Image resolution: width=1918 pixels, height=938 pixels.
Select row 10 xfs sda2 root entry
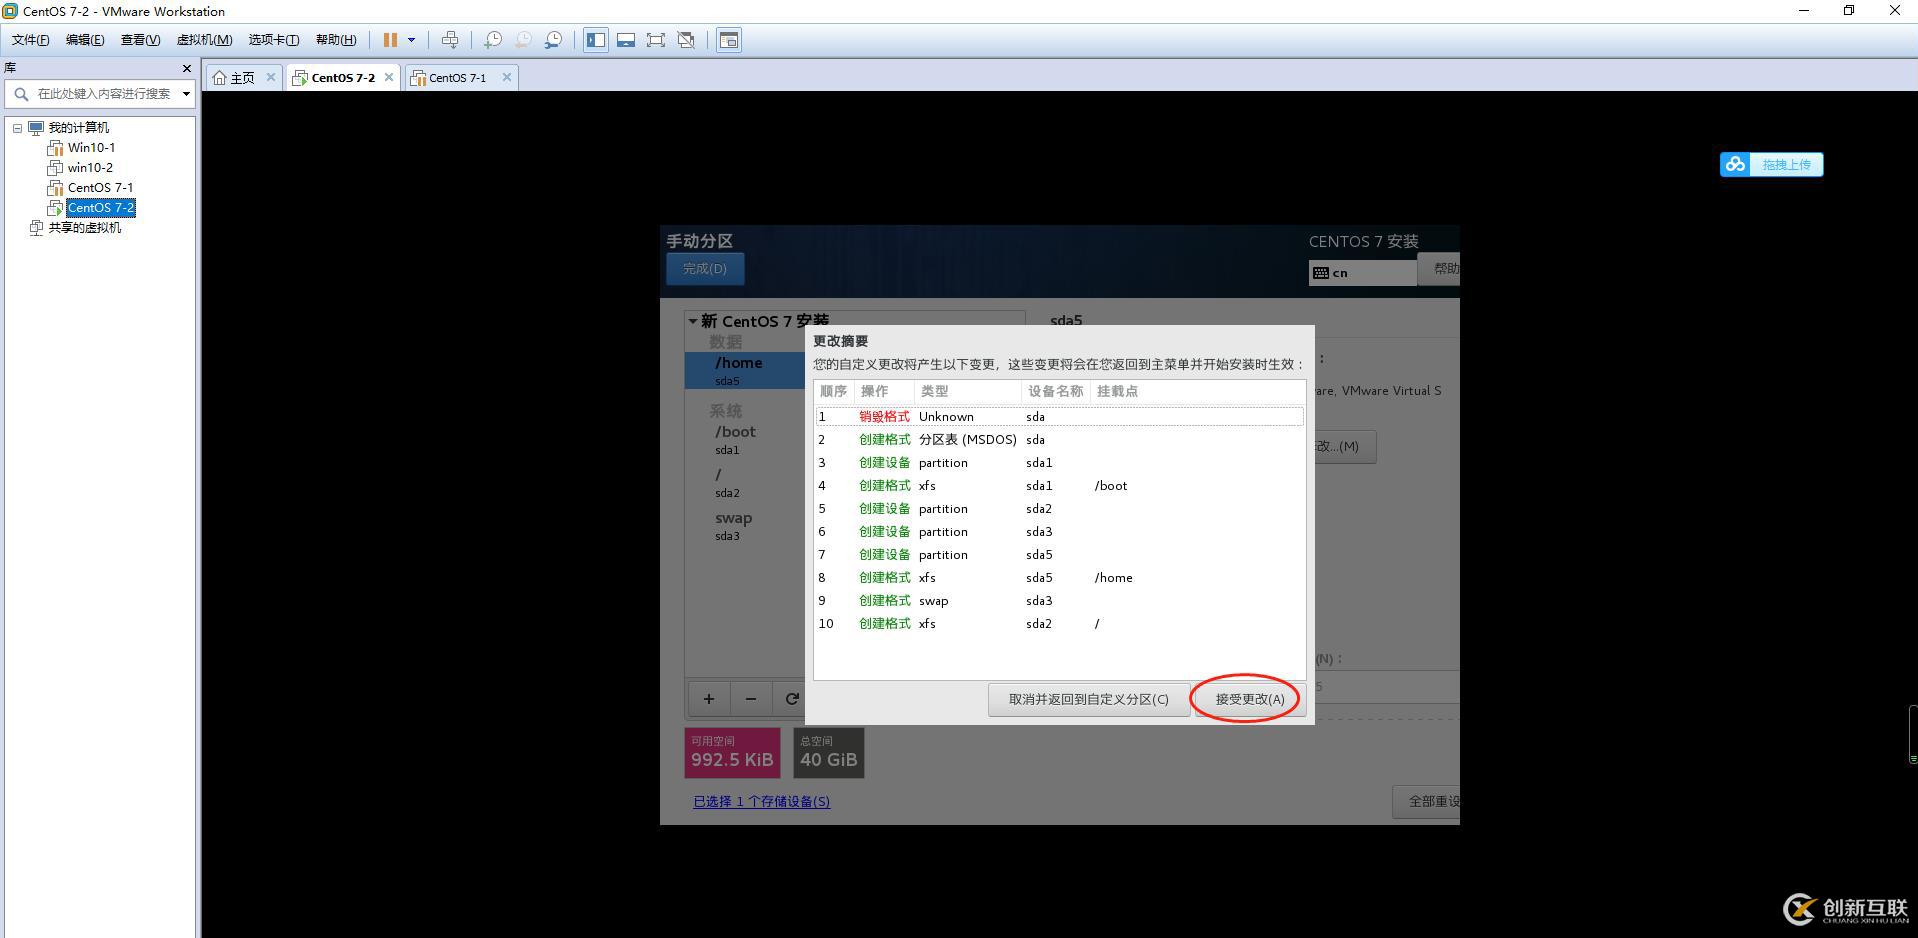(1059, 624)
